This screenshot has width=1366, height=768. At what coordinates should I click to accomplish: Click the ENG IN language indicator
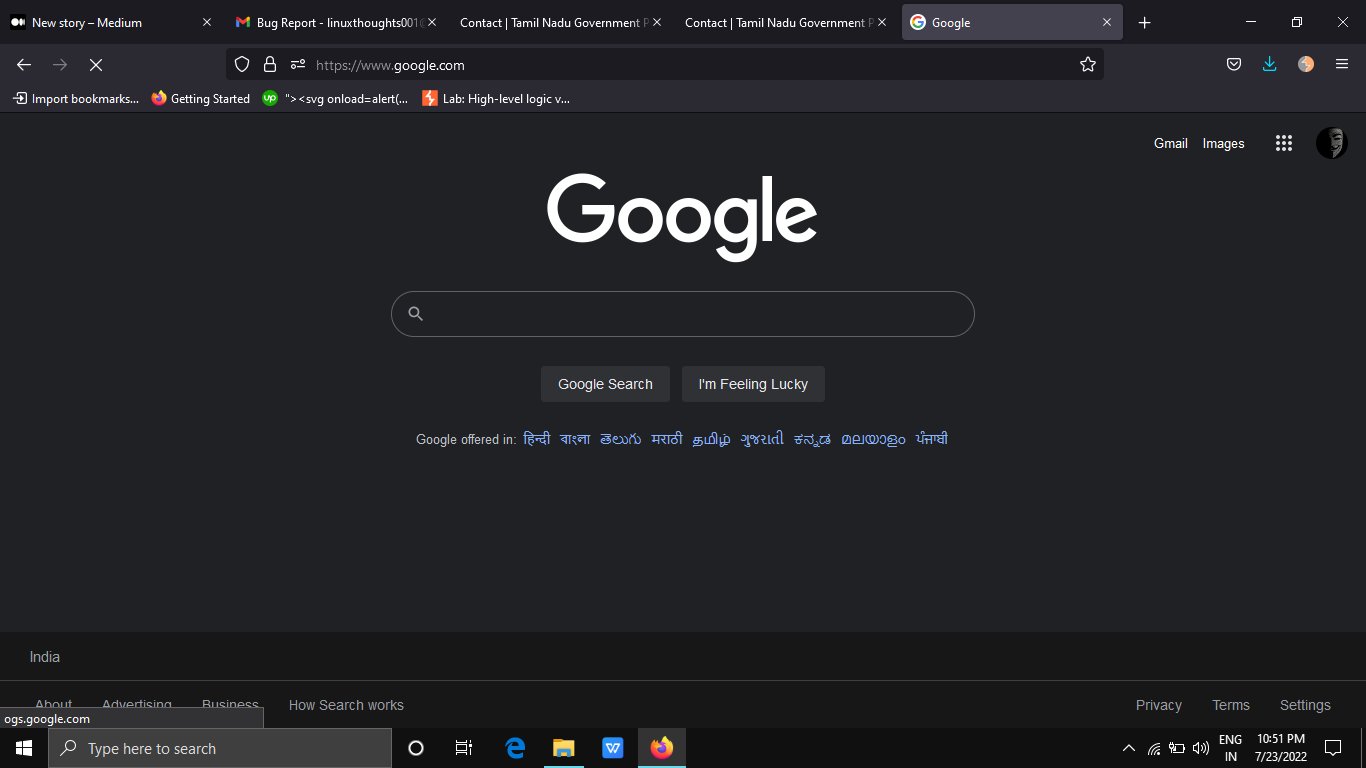tap(1231, 748)
